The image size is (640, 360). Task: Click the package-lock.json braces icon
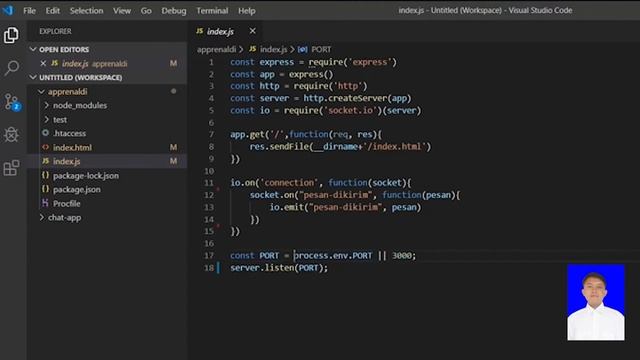pyautogui.click(x=45, y=175)
